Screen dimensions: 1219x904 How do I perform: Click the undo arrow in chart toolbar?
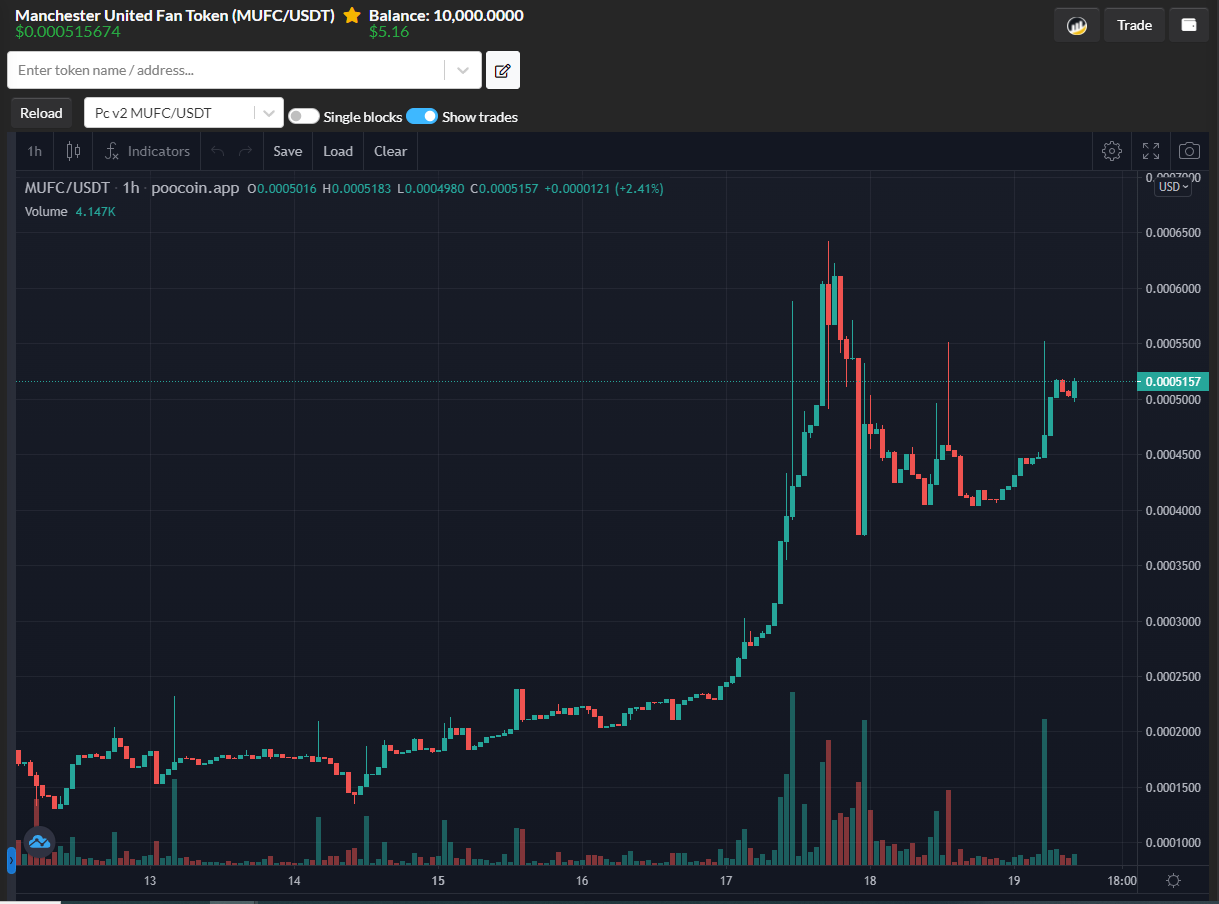[217, 151]
